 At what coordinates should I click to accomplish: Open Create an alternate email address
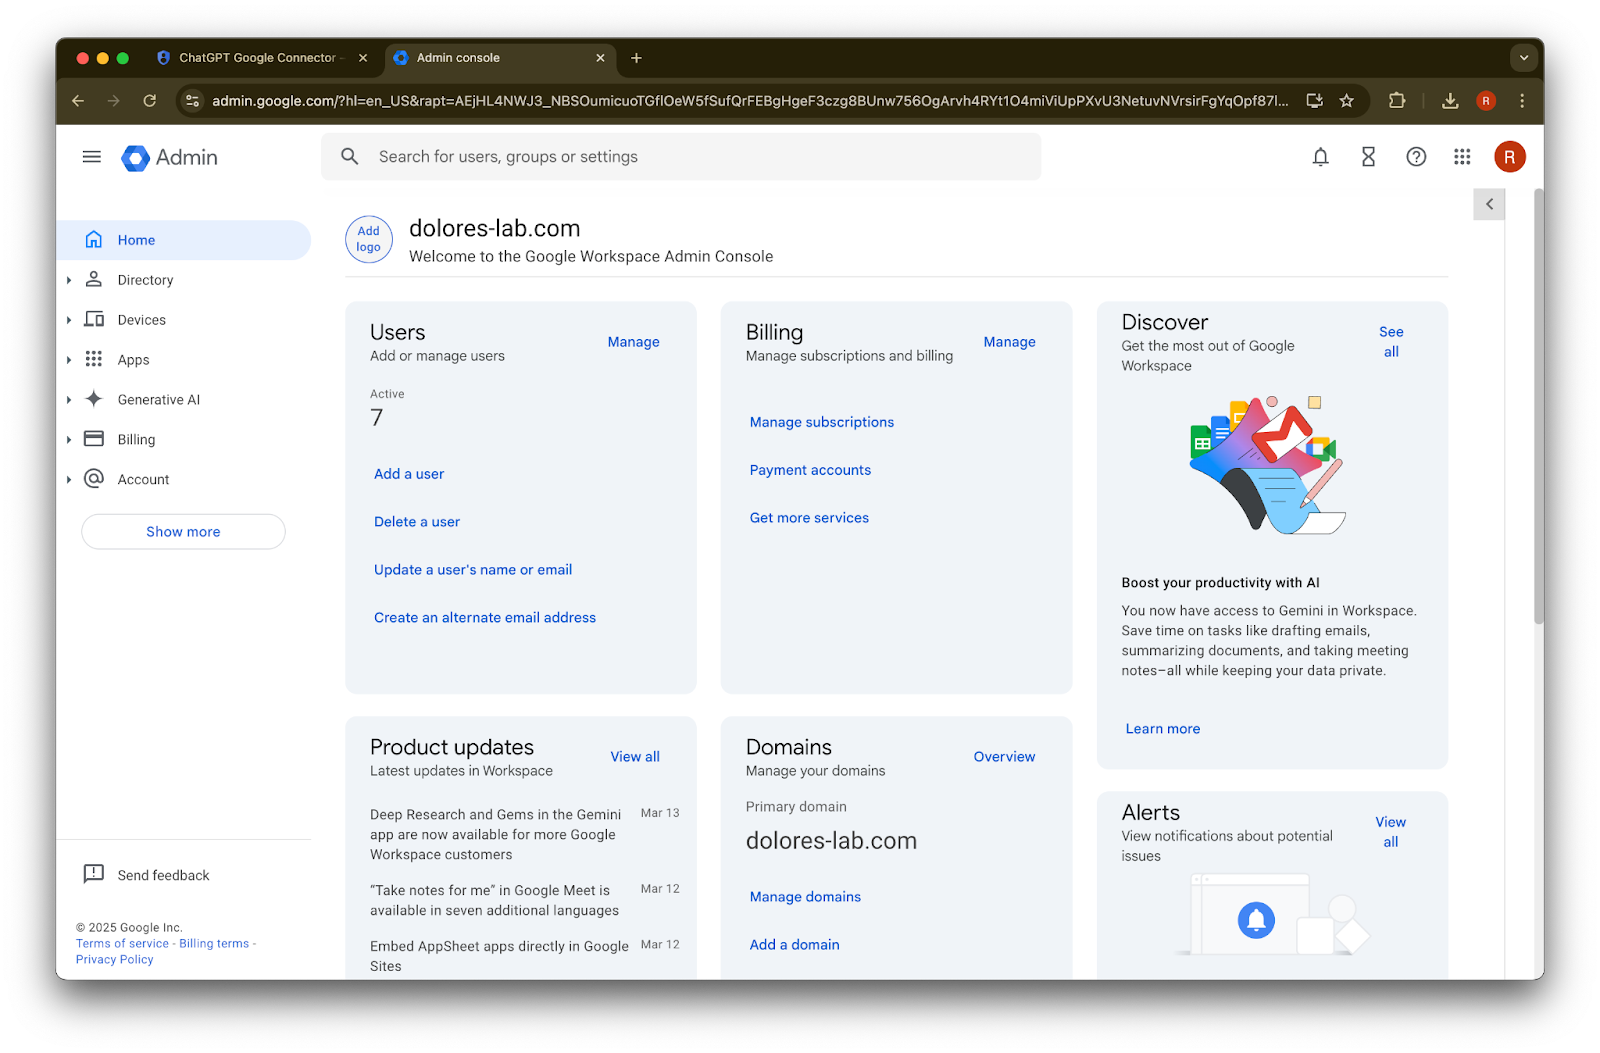(x=485, y=618)
